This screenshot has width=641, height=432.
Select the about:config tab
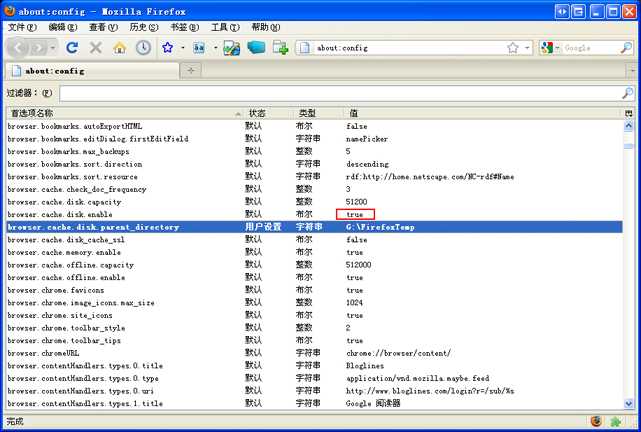92,71
